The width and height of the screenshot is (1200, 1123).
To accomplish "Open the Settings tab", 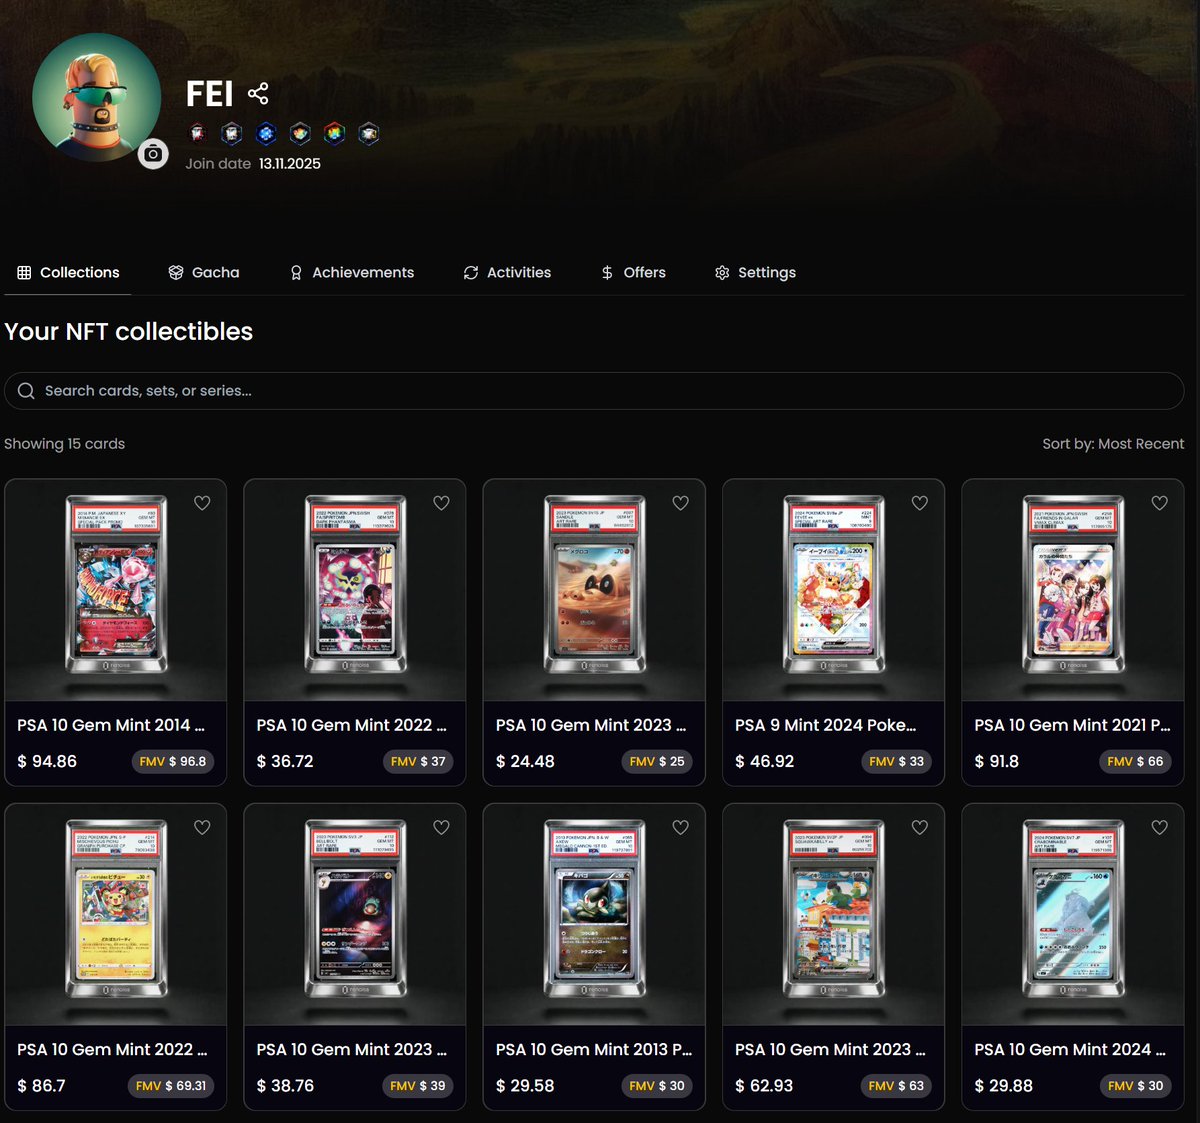I will 755,272.
